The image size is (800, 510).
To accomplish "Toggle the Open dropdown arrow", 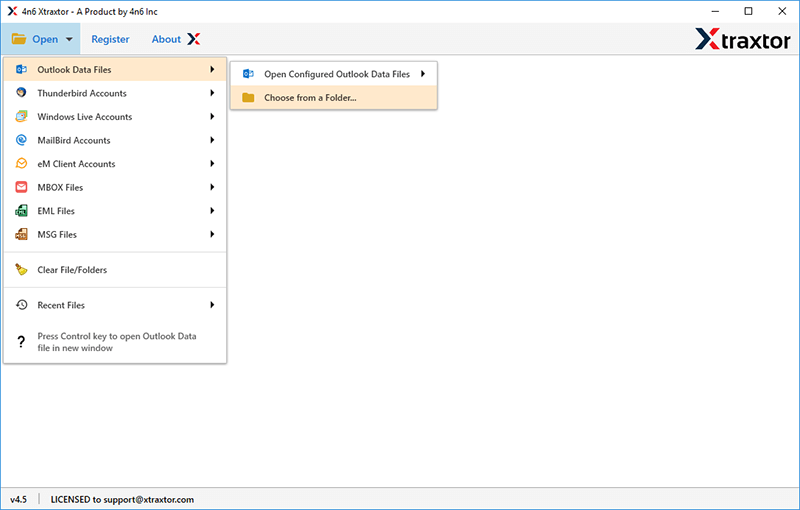I will pyautogui.click(x=69, y=39).
